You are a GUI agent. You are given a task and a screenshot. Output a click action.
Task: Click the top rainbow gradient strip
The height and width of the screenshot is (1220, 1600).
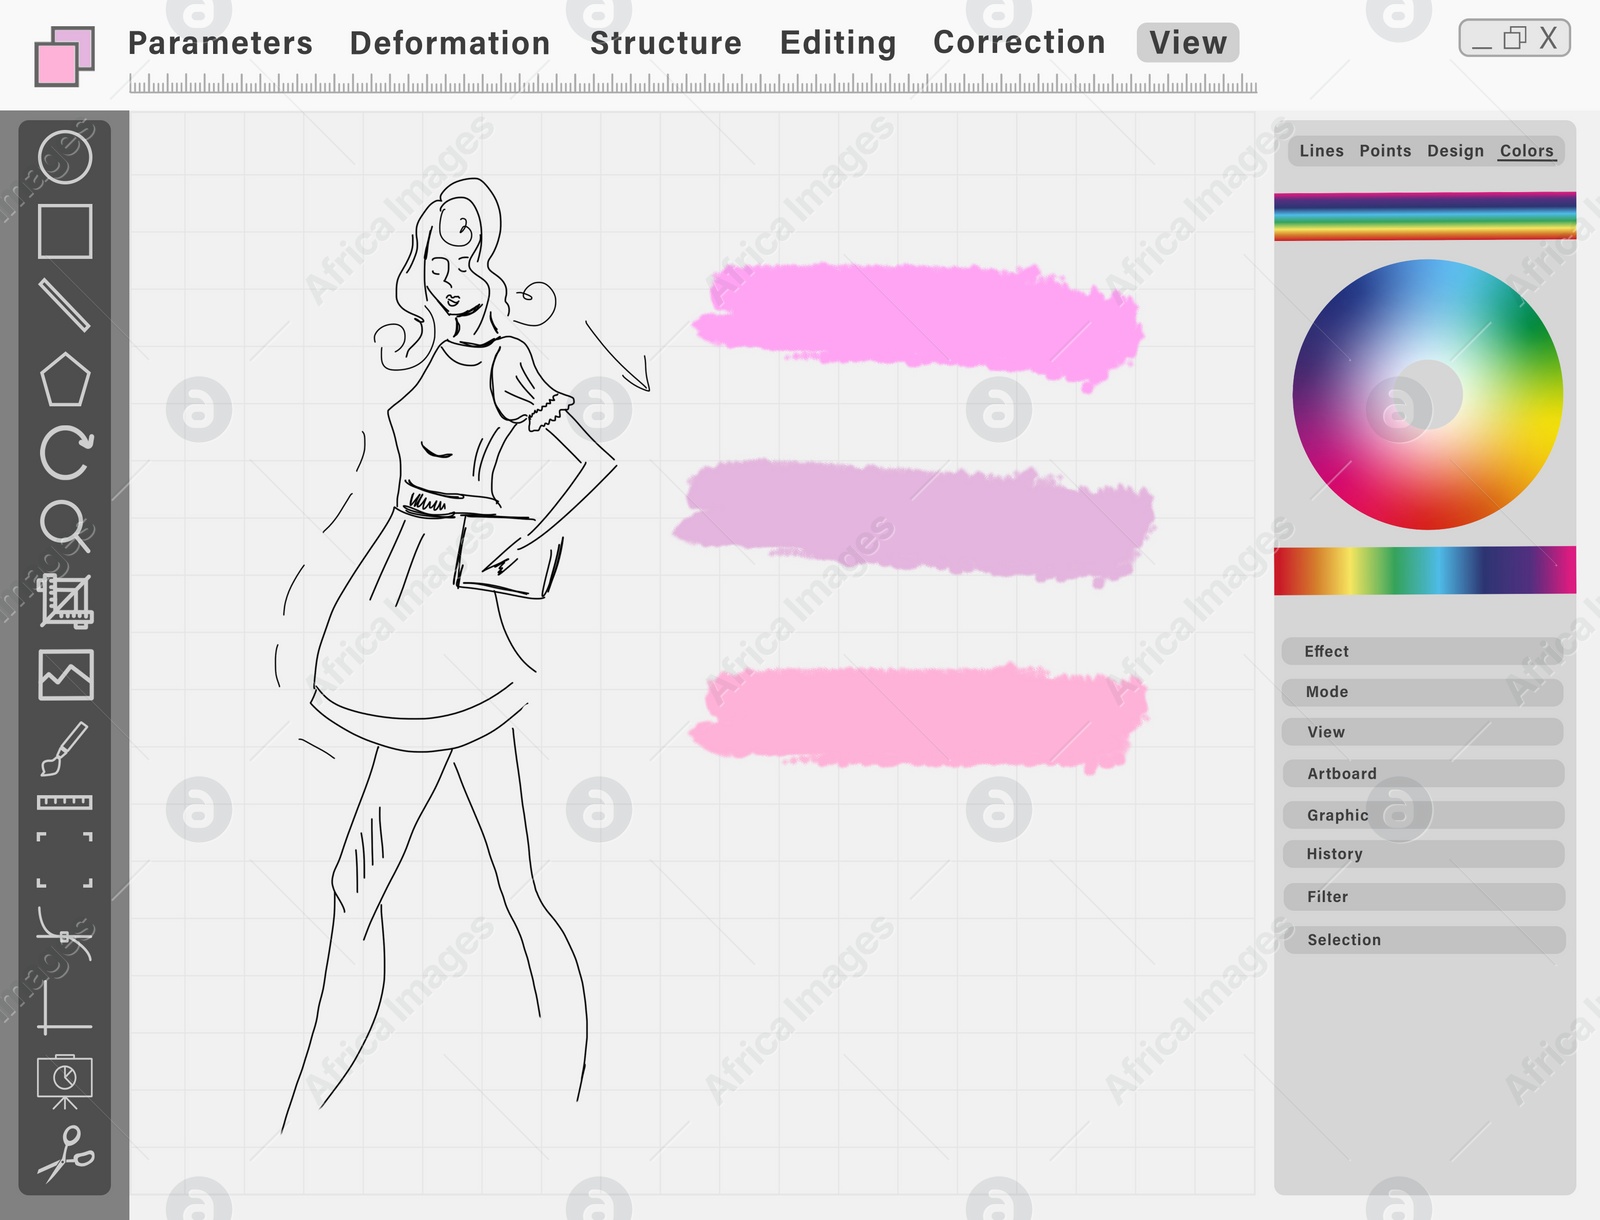click(x=1424, y=216)
